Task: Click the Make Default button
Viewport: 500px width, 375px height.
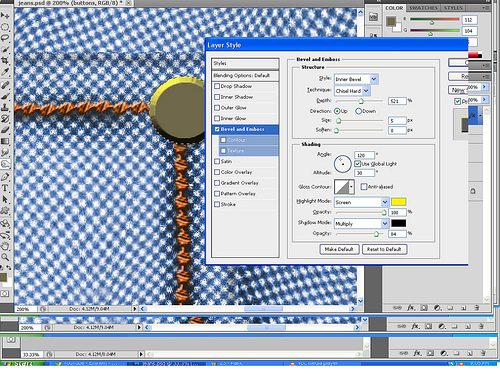Action: point(339,249)
